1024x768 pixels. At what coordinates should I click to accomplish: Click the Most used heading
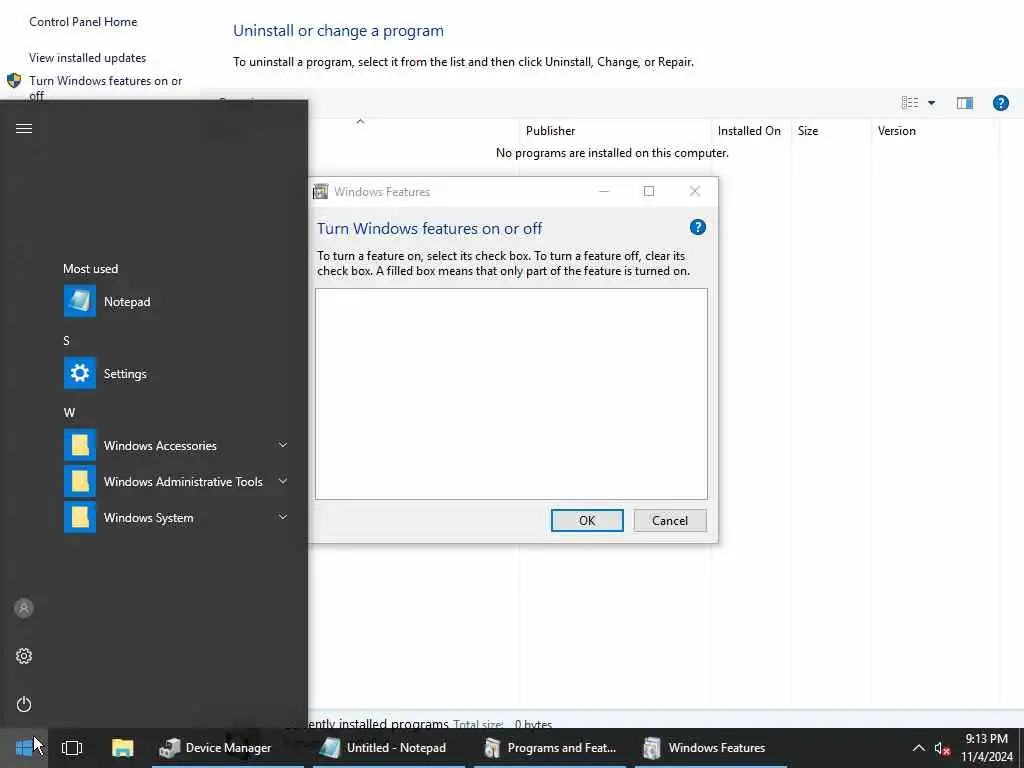91,268
